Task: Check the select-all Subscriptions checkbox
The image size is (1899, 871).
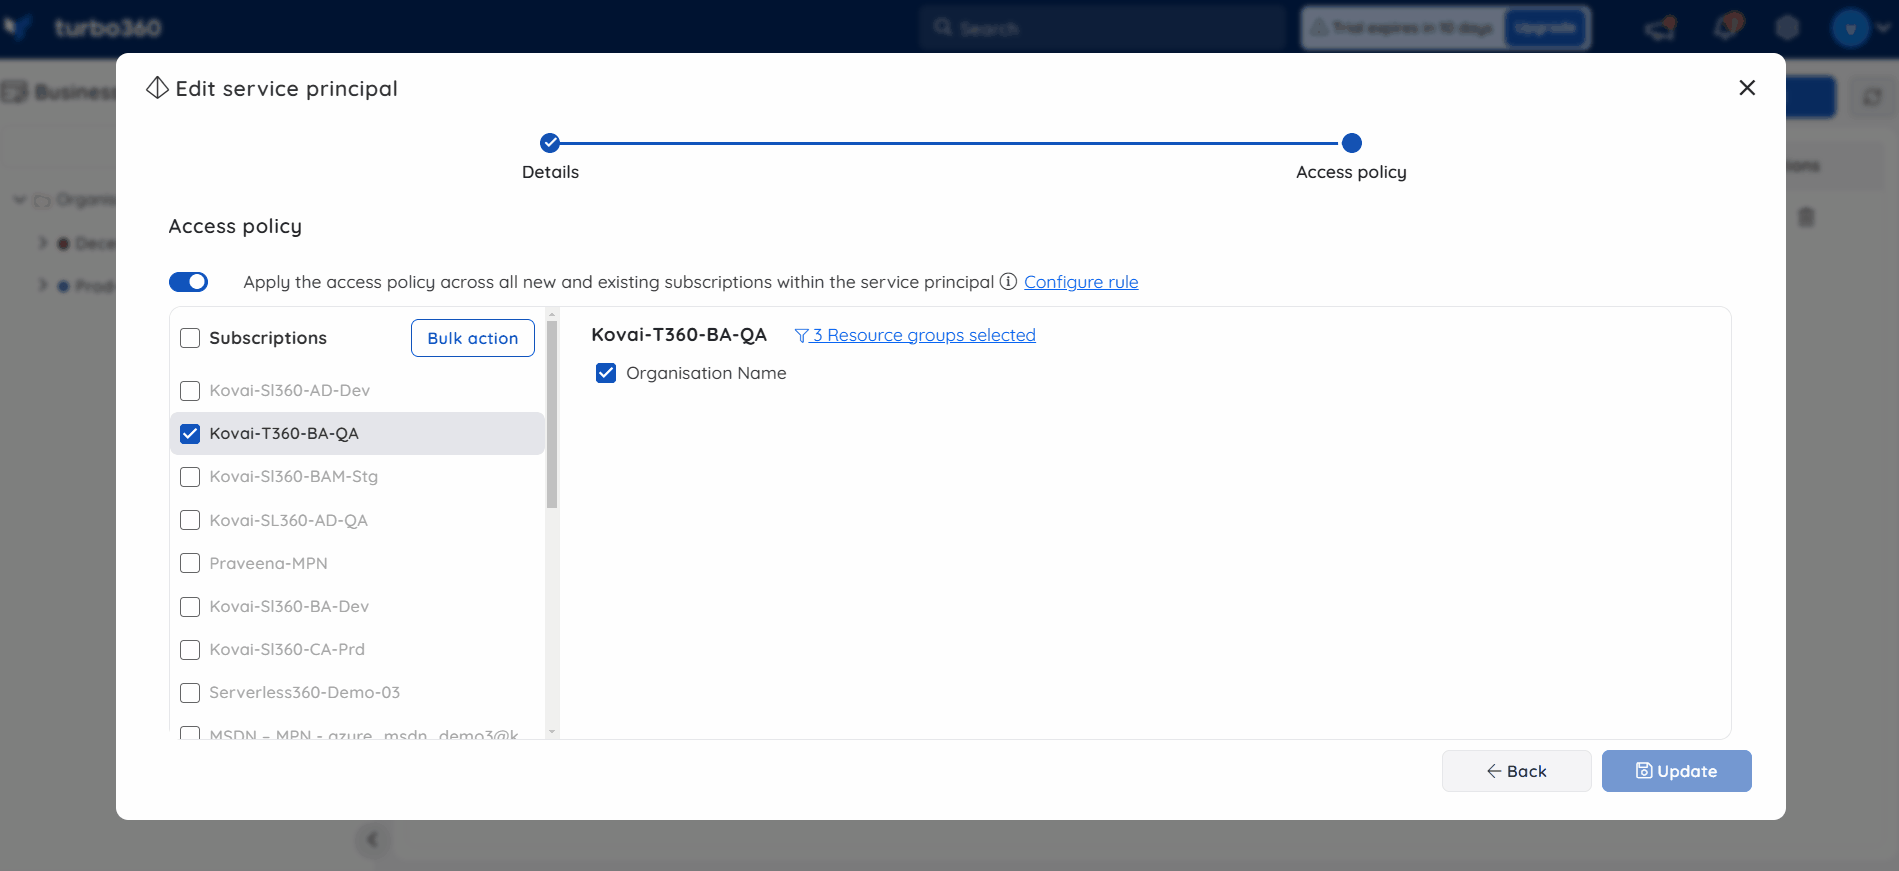Action: (x=190, y=338)
